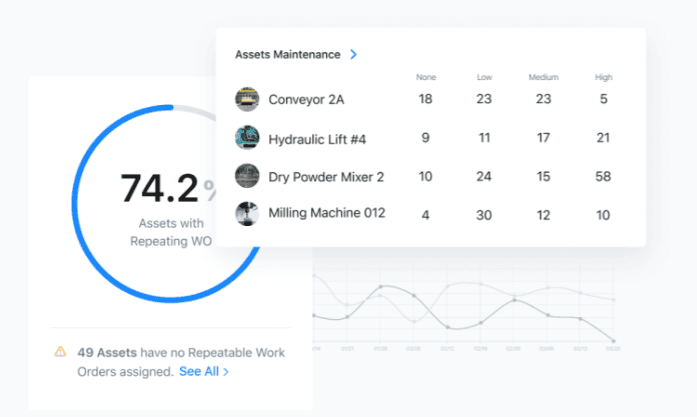This screenshot has width=697, height=417.
Task: Click Hydraulic Lift #4 Medium value 17
Action: point(543,138)
